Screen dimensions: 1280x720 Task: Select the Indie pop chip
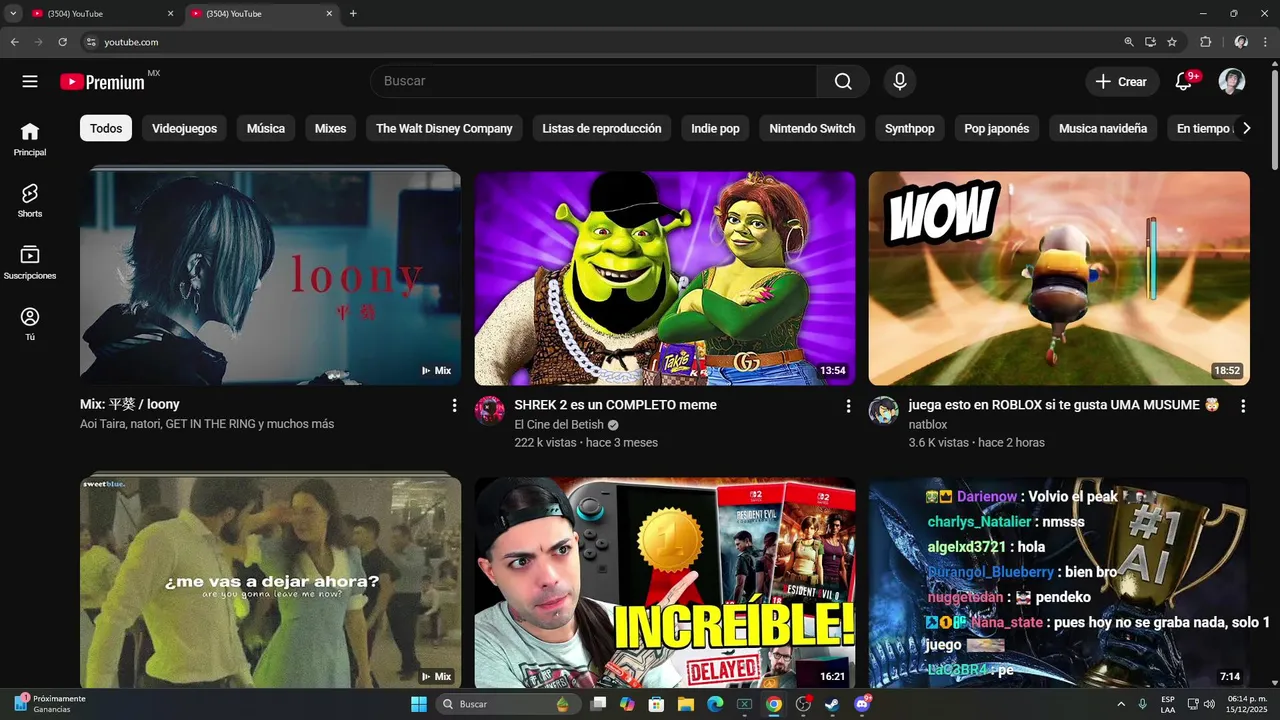coord(715,128)
